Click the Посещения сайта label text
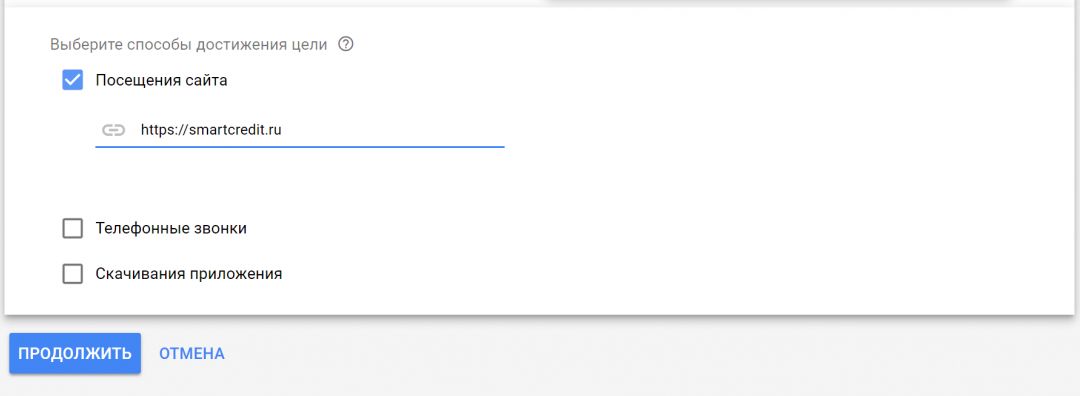 [x=161, y=81]
